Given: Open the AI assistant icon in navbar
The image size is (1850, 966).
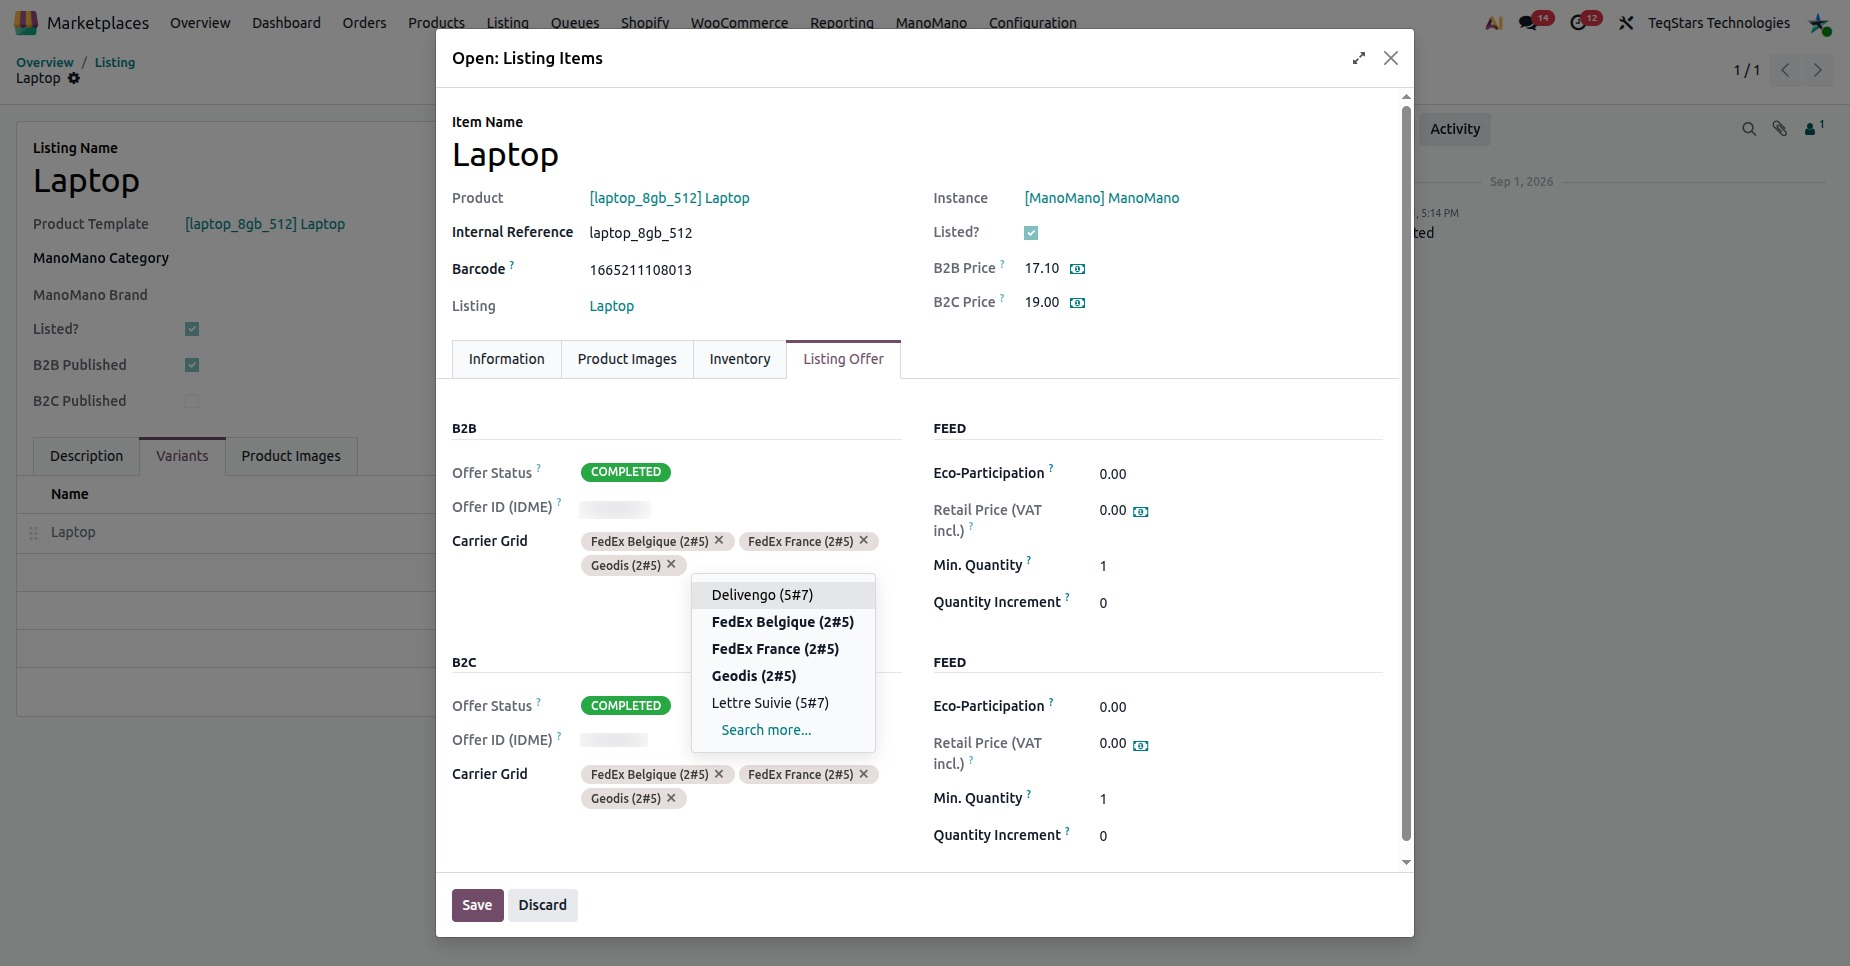Looking at the screenshot, I should [1494, 23].
